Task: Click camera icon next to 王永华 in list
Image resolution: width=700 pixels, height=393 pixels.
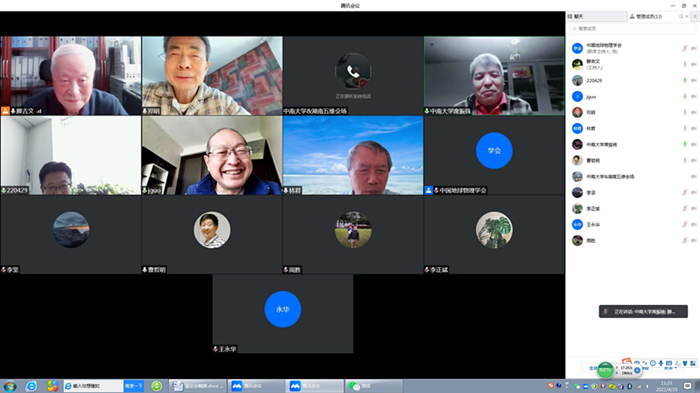Action: 694,225
